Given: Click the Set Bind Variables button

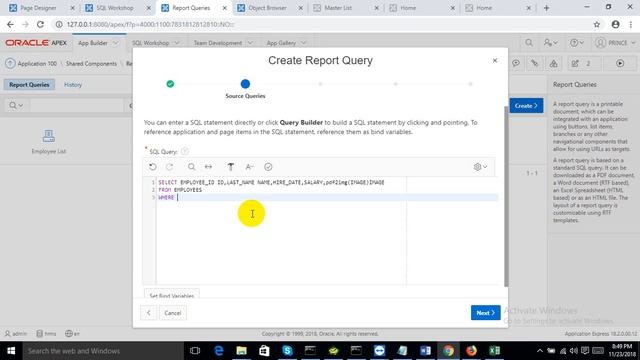Looking at the screenshot, I should click(x=172, y=295).
